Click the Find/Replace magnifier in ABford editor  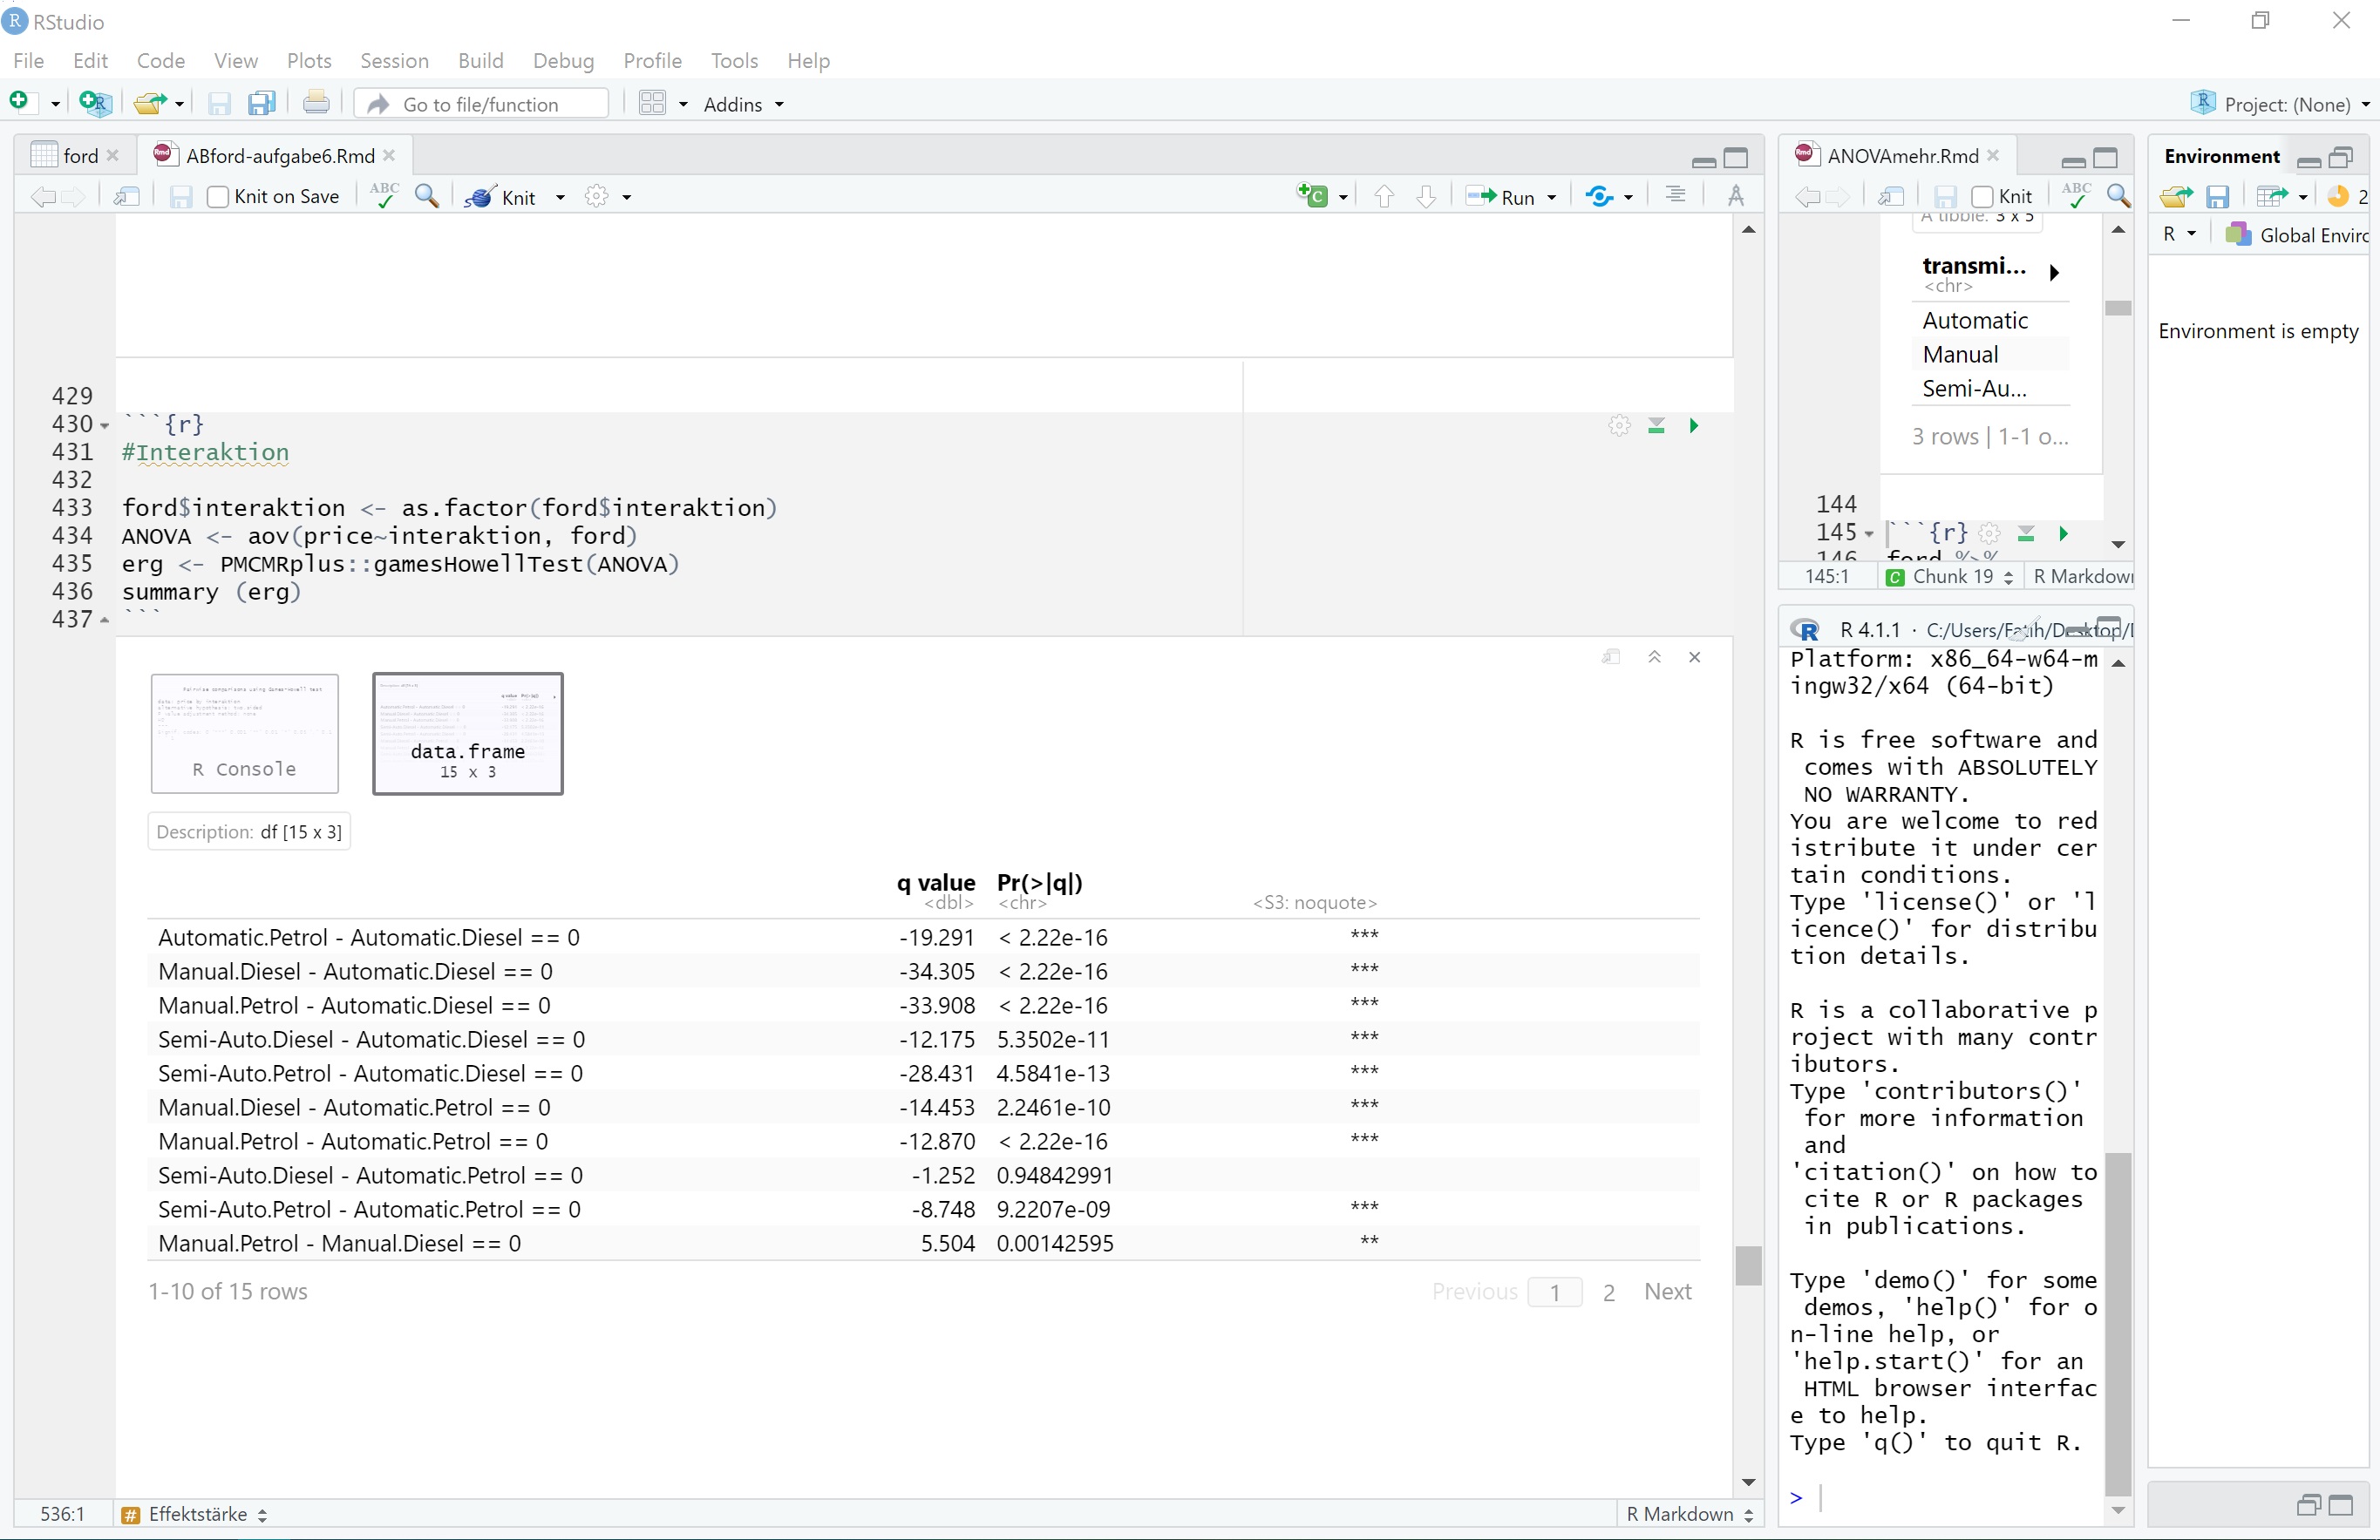pos(427,195)
